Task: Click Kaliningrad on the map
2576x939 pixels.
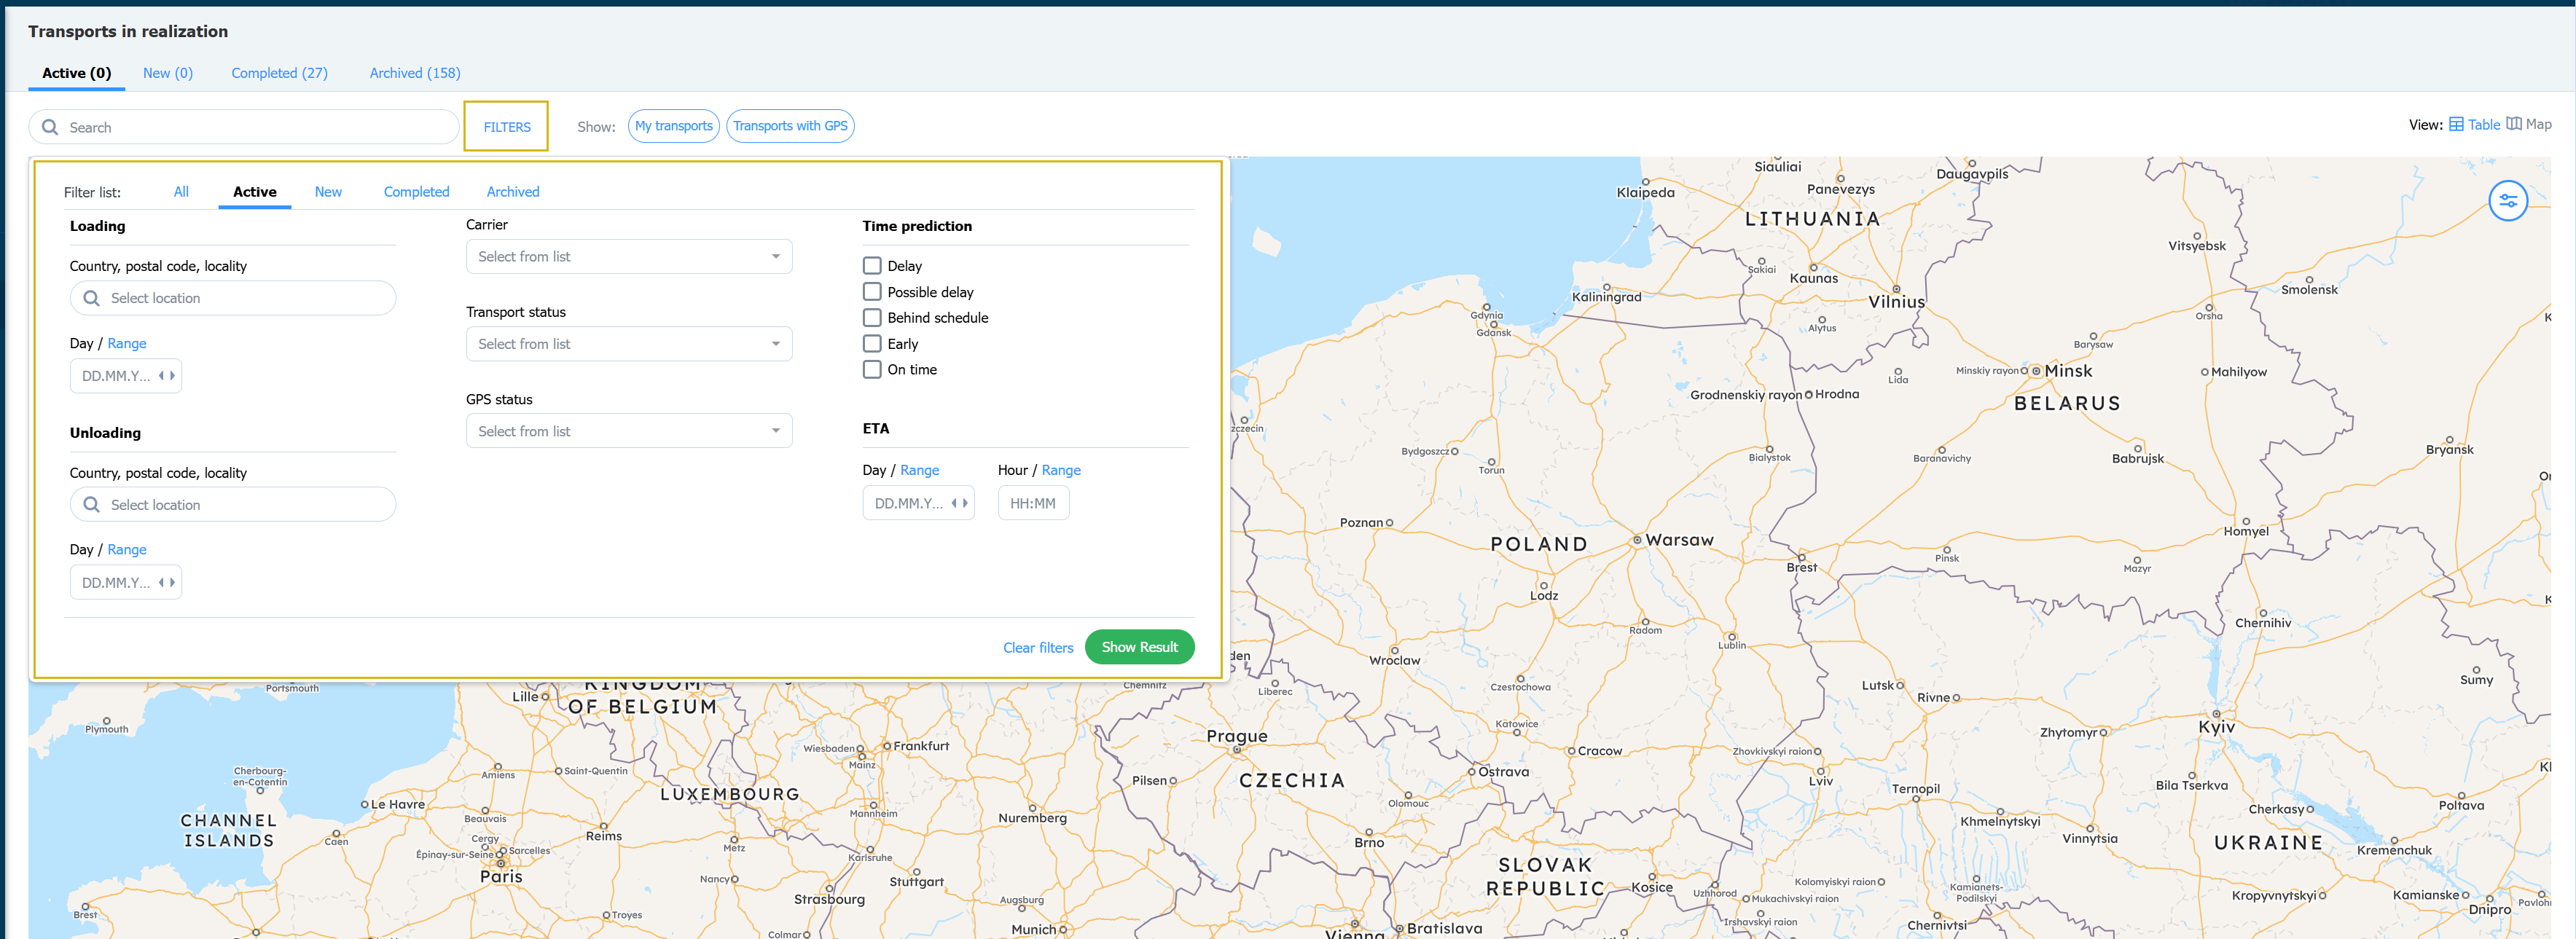Action: (1606, 297)
